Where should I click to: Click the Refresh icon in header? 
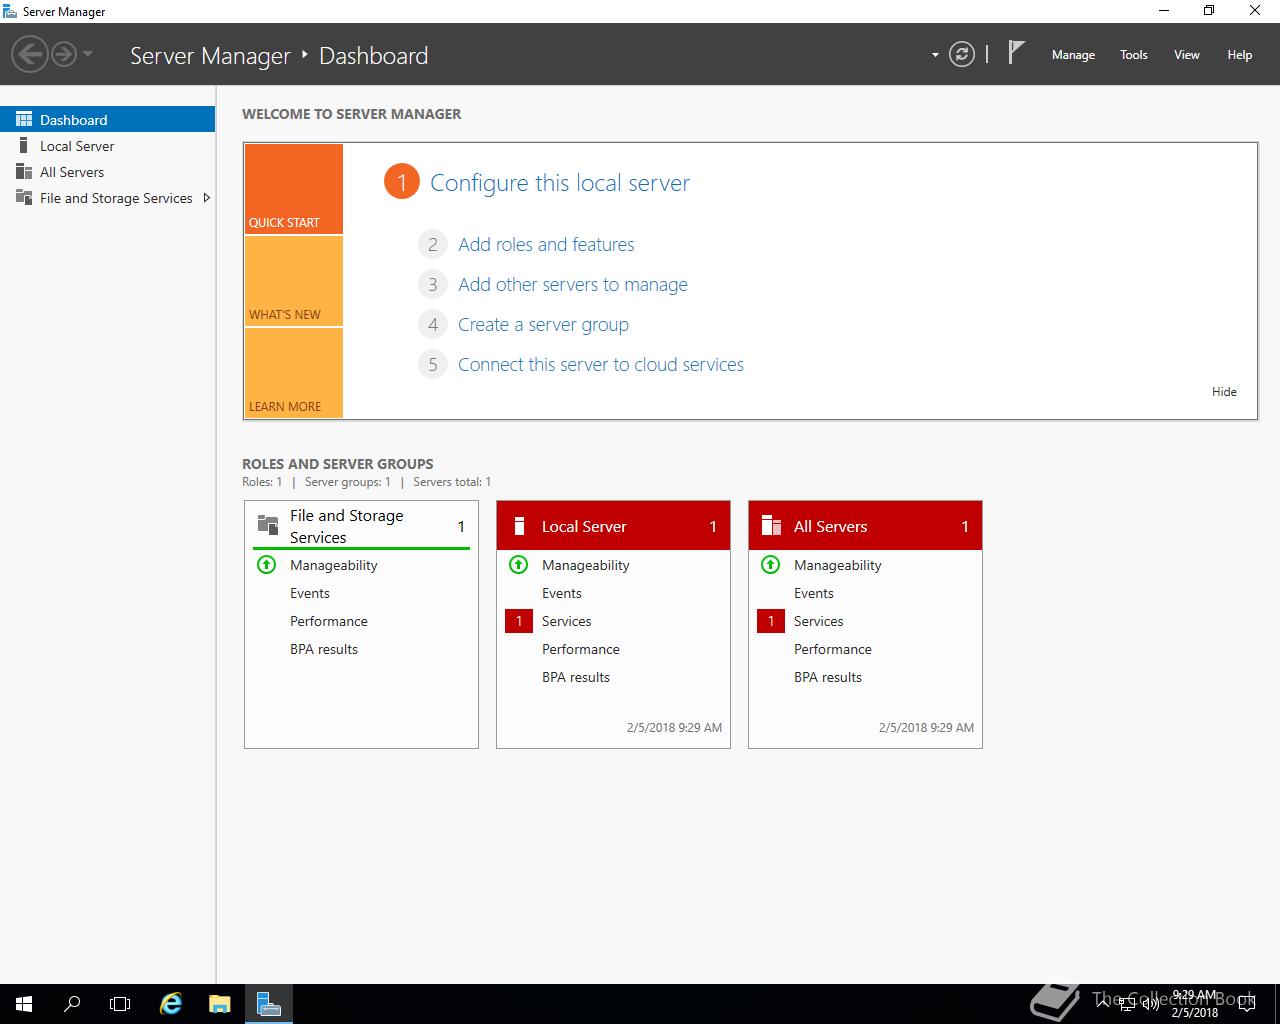coord(961,55)
